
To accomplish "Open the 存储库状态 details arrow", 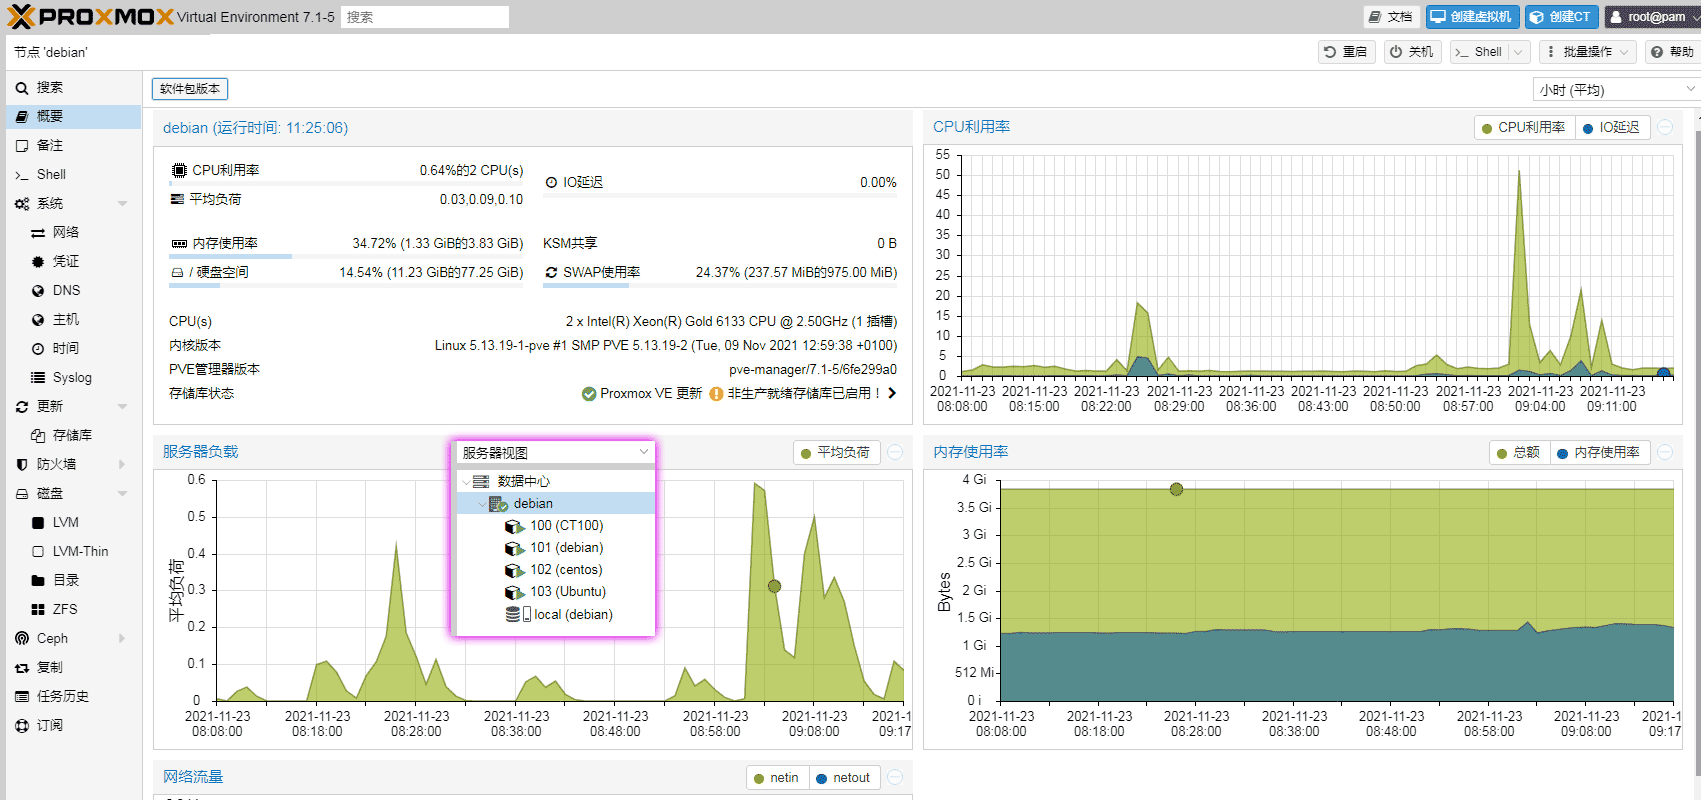I will [x=892, y=393].
